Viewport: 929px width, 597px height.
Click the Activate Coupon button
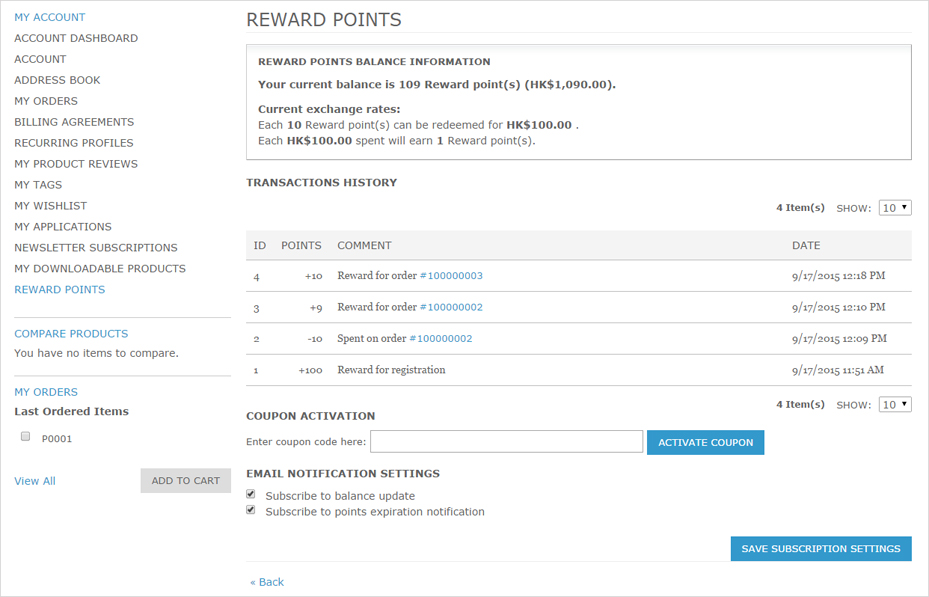[x=705, y=442]
